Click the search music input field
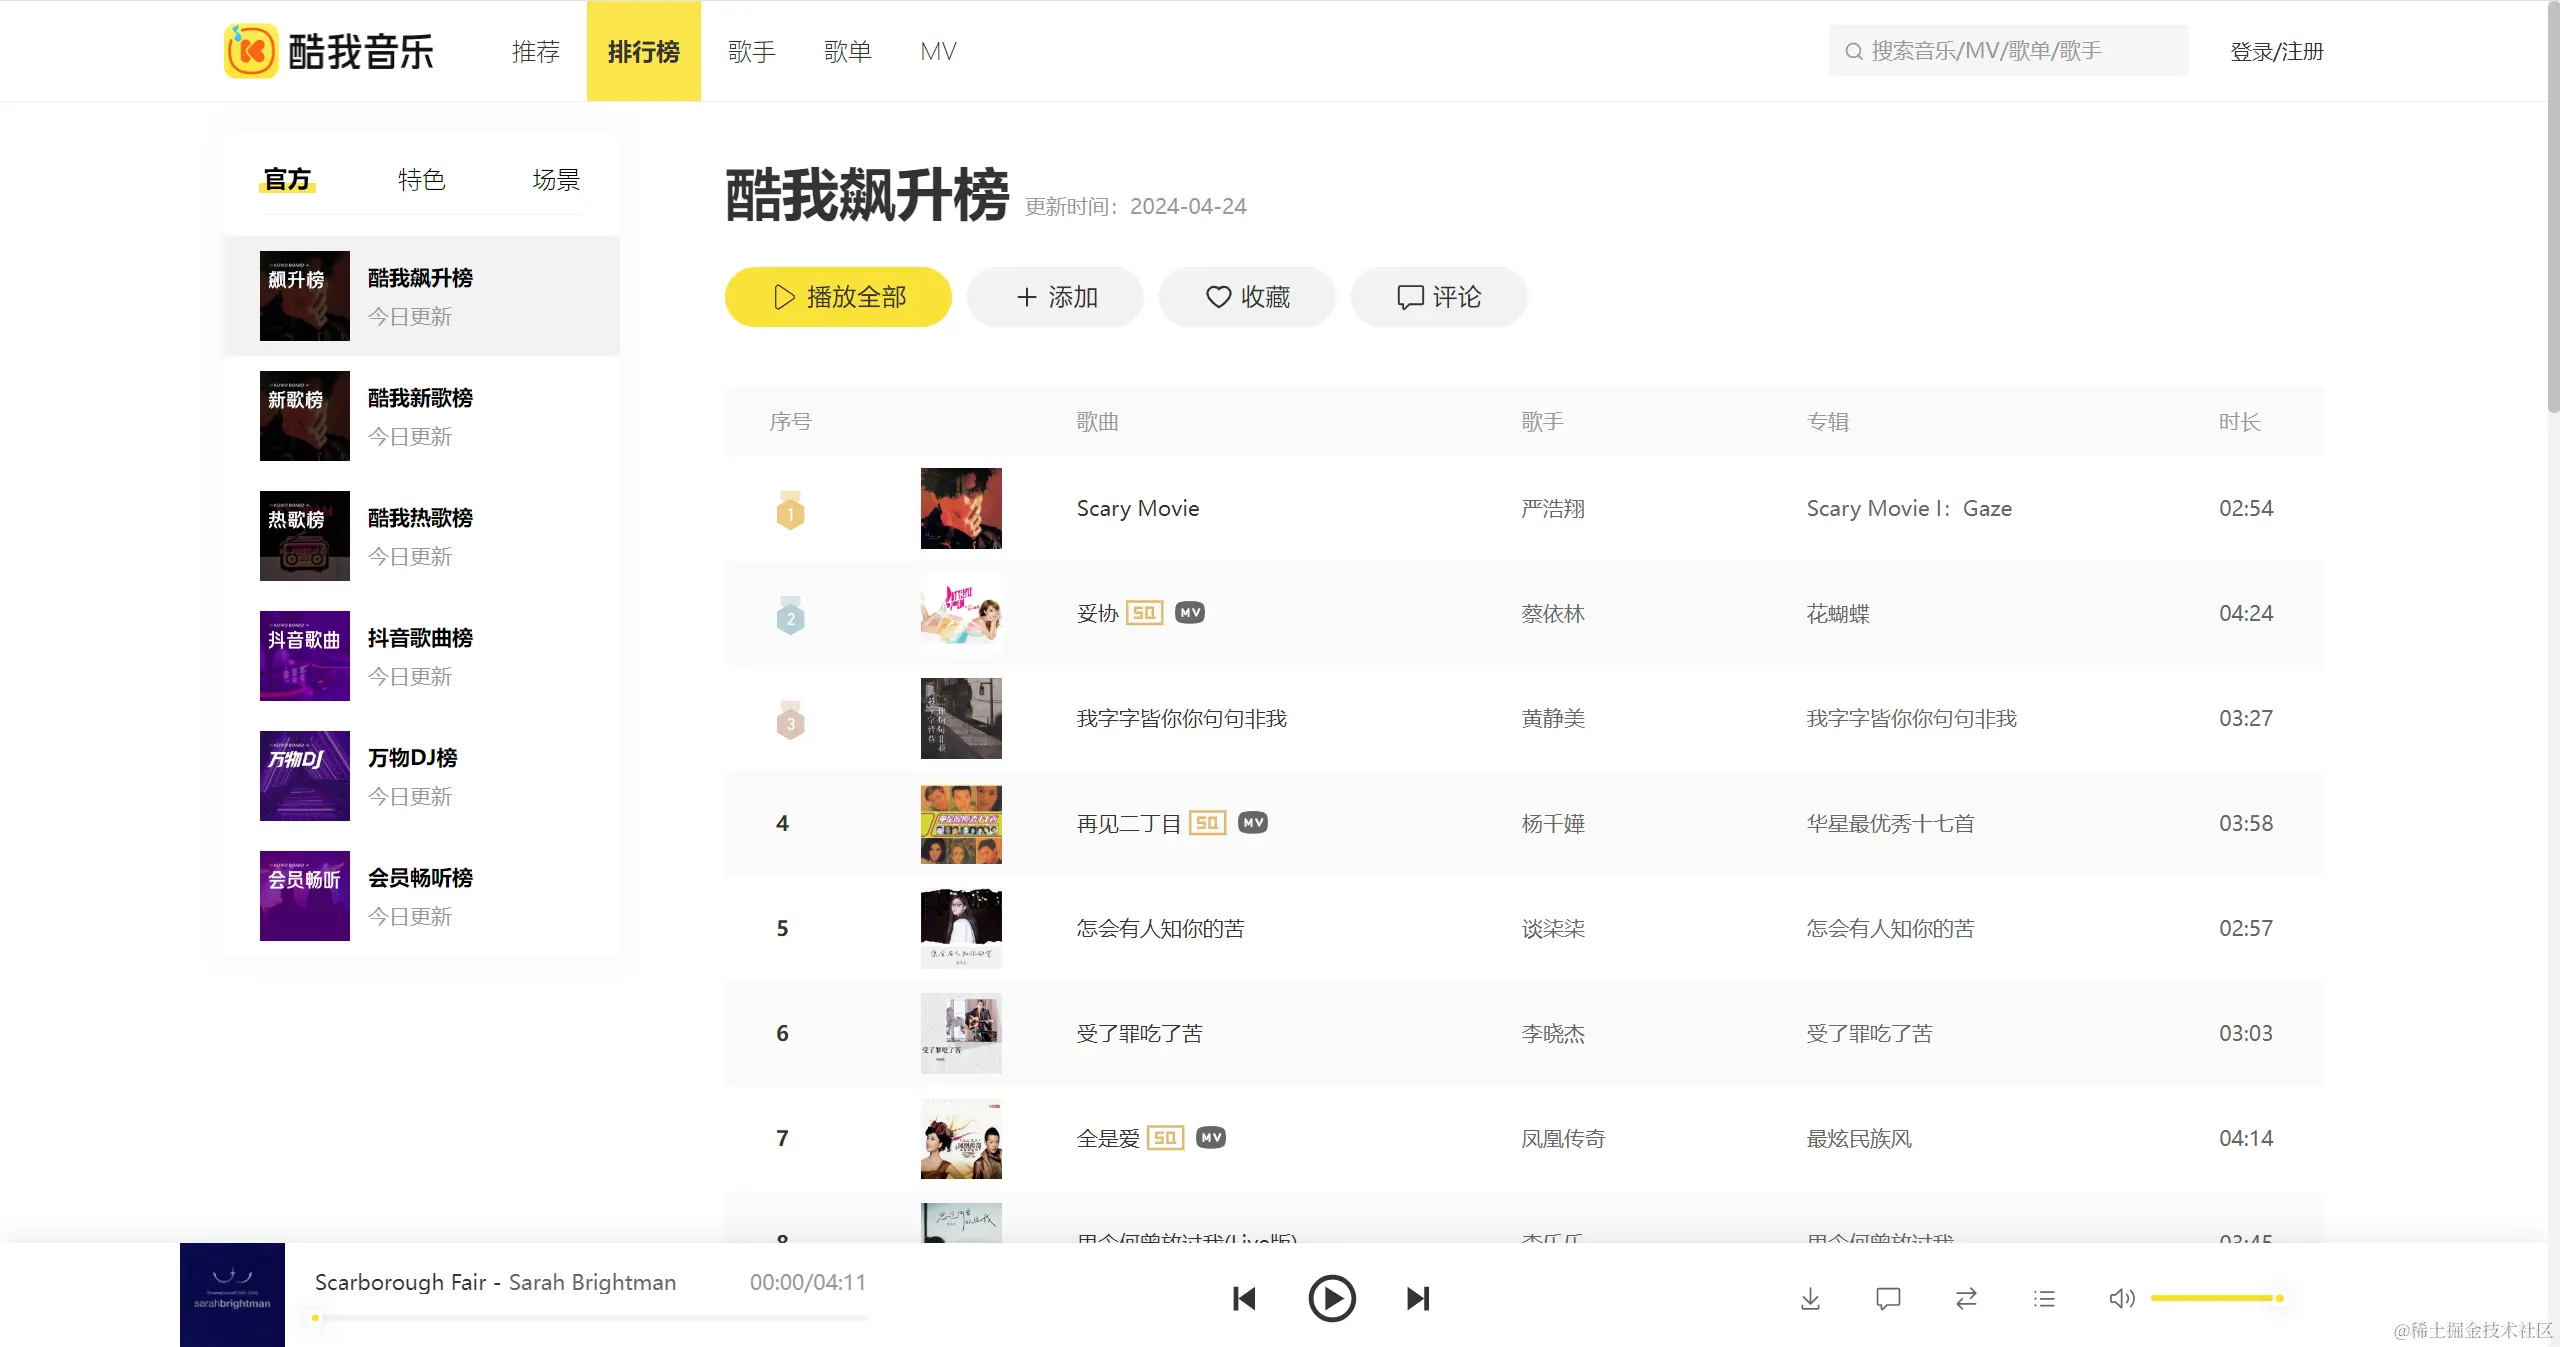The width and height of the screenshot is (2560, 1347). click(2010, 51)
